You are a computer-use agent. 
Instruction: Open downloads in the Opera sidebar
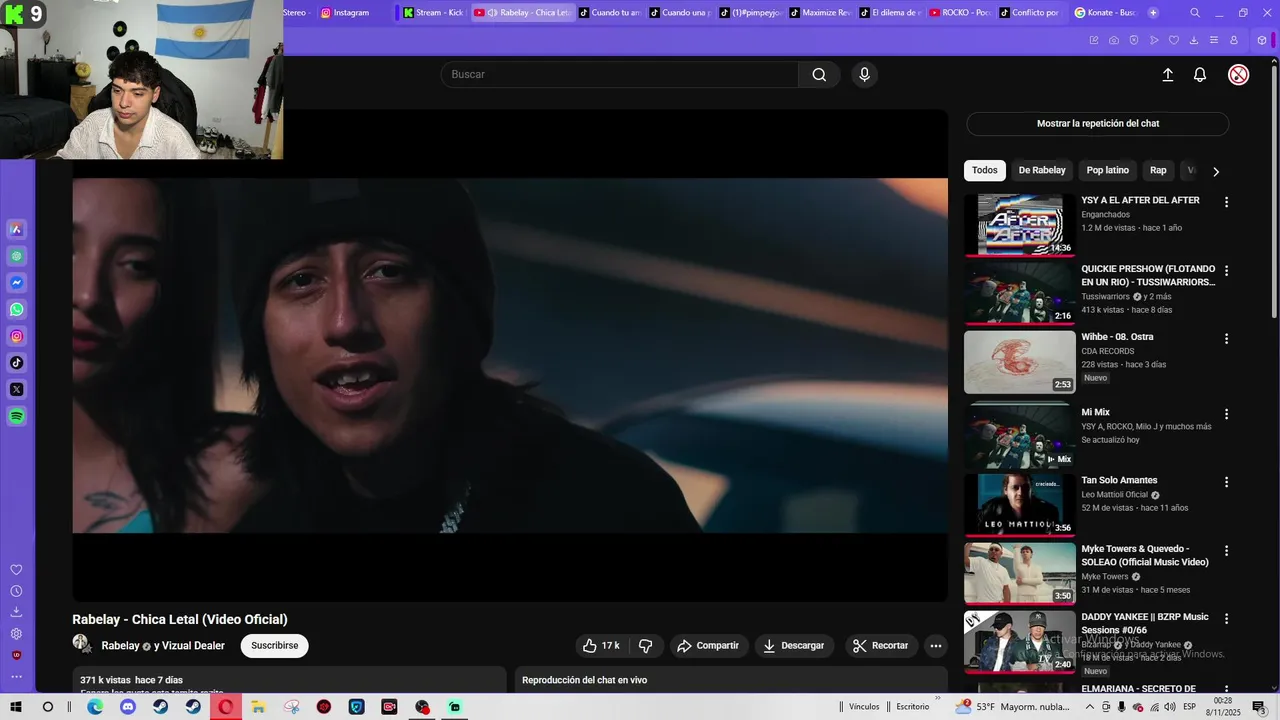pos(16,612)
